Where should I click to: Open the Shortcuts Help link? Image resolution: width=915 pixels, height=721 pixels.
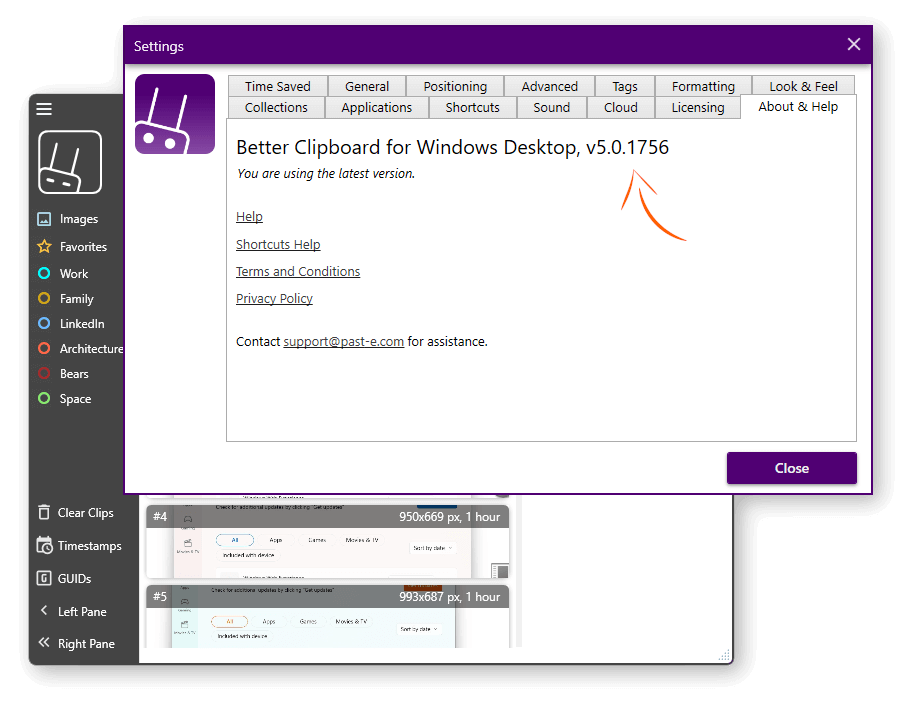pyautogui.click(x=278, y=244)
